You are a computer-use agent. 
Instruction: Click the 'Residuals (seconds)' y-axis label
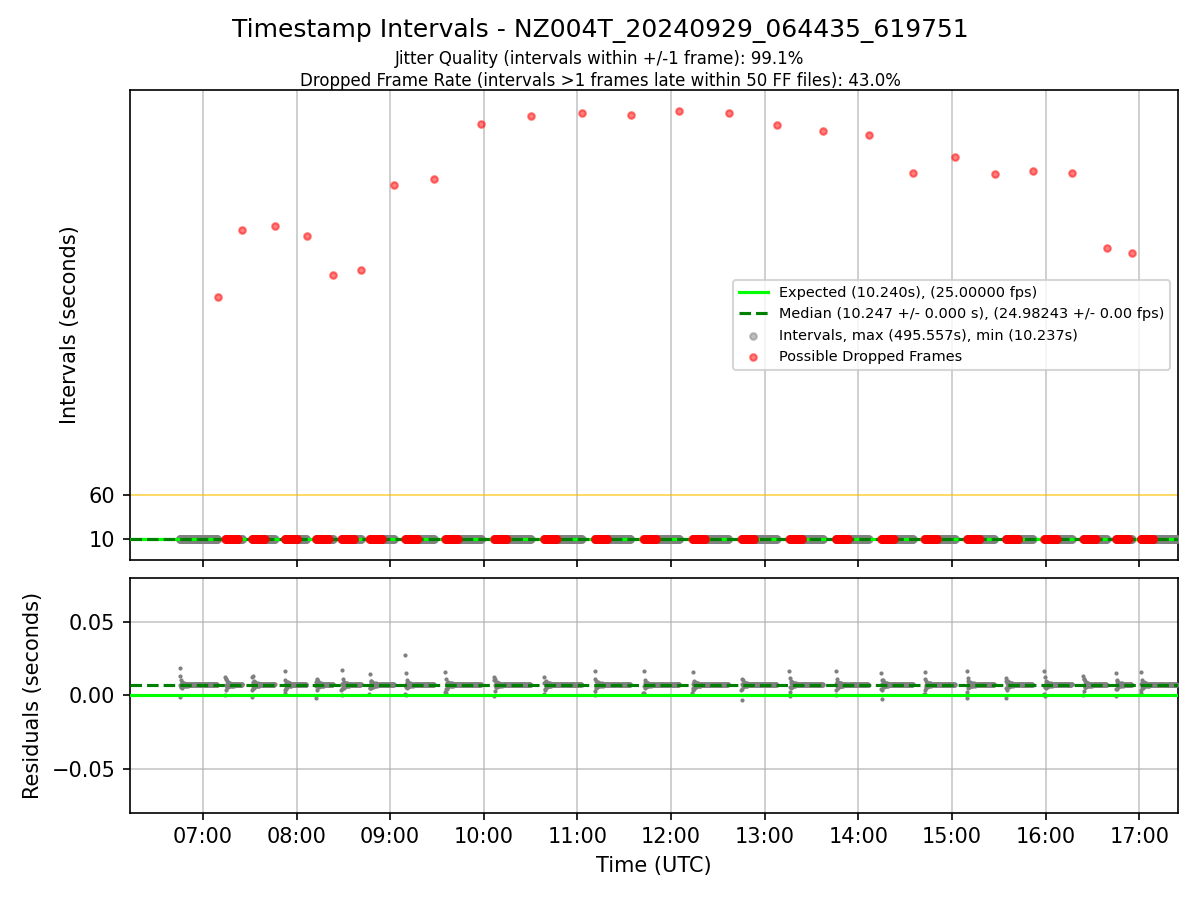click(32, 696)
